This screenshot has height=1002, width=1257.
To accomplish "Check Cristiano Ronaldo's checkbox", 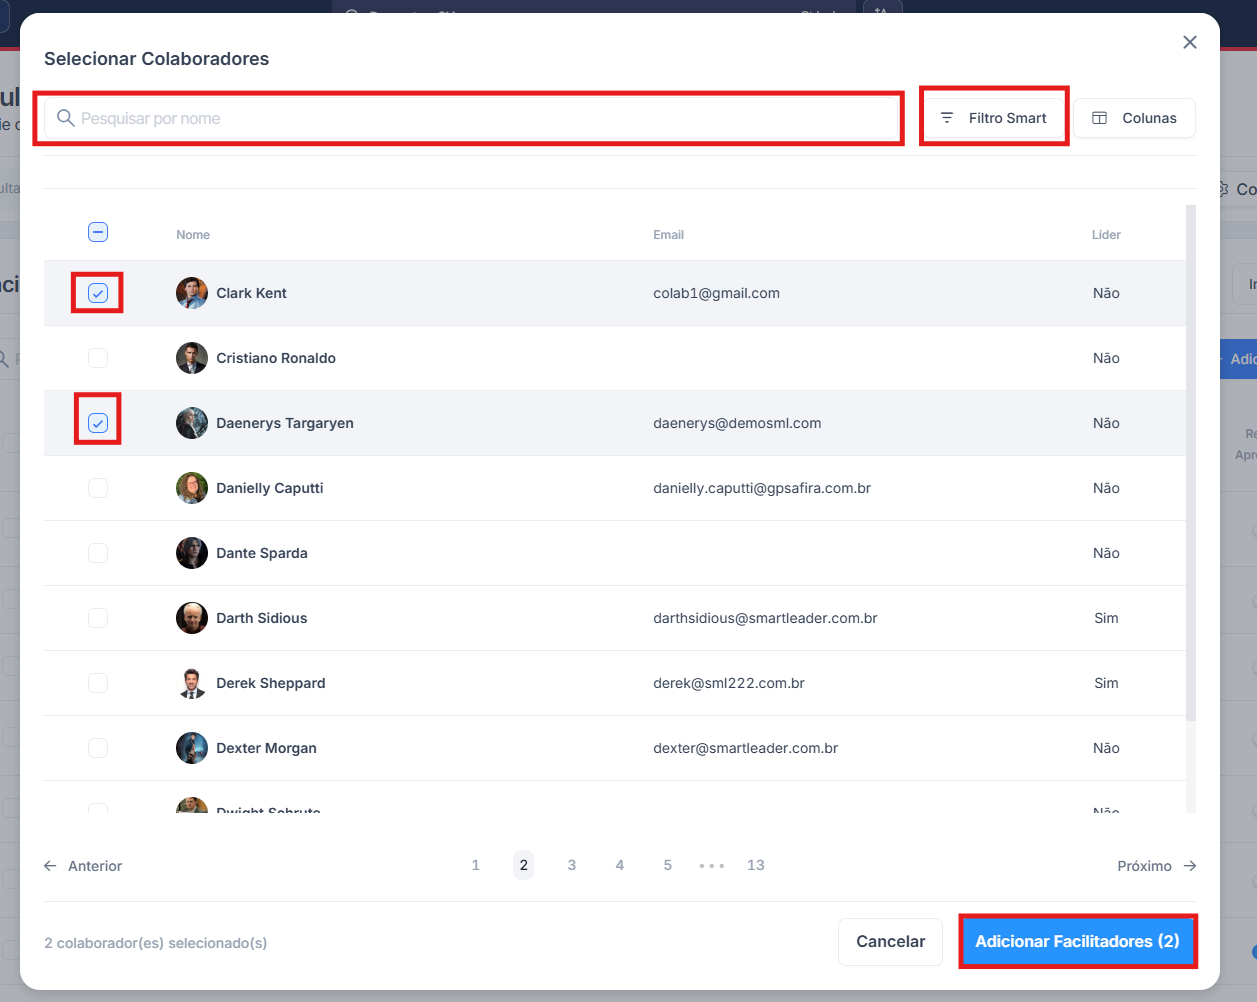I will pyautogui.click(x=98, y=358).
